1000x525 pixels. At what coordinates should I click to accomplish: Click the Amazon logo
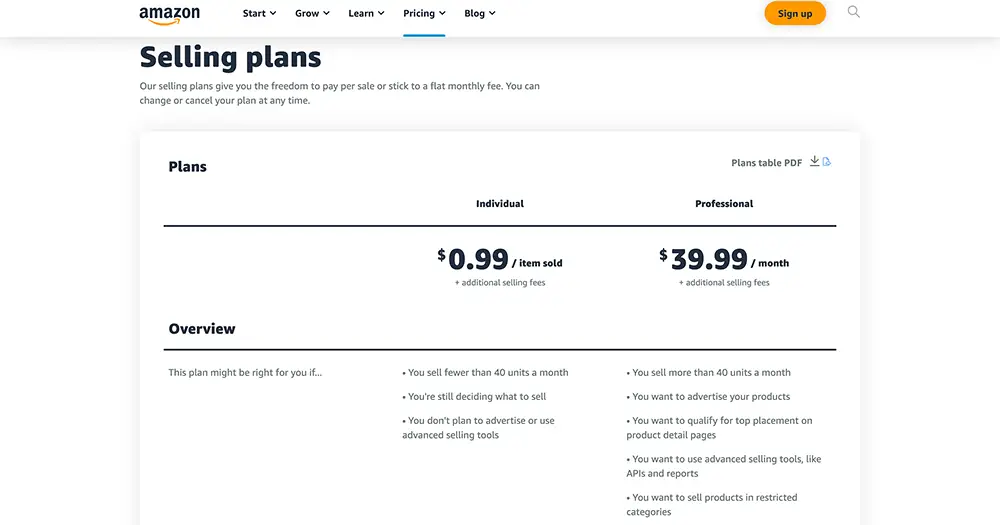coord(169,14)
